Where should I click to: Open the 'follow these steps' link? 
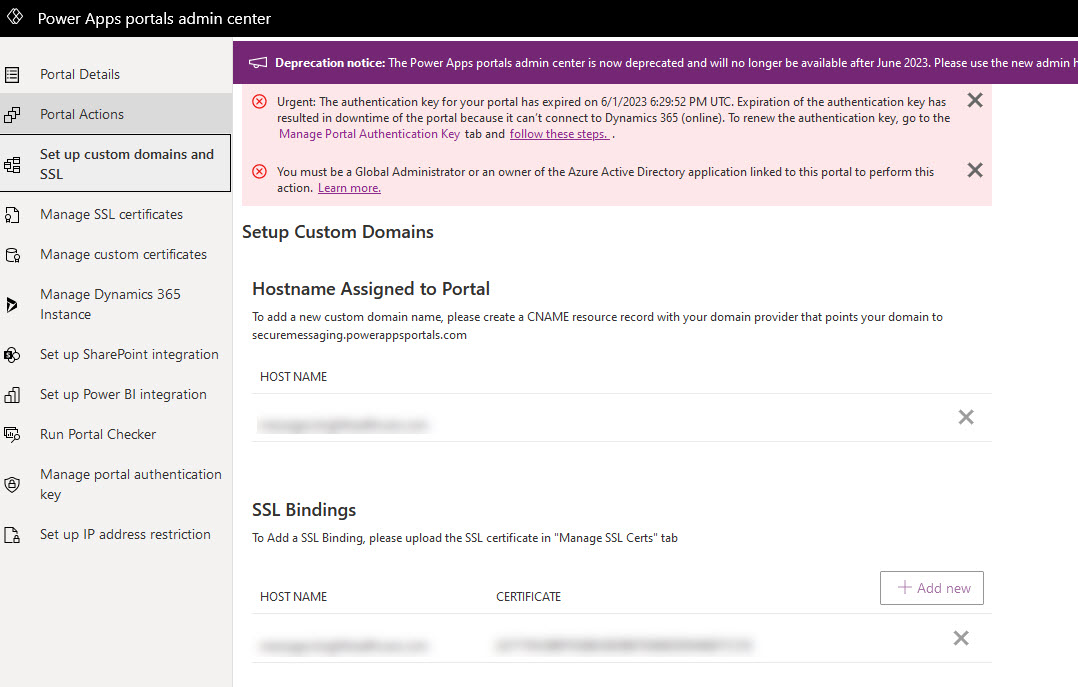click(x=559, y=134)
